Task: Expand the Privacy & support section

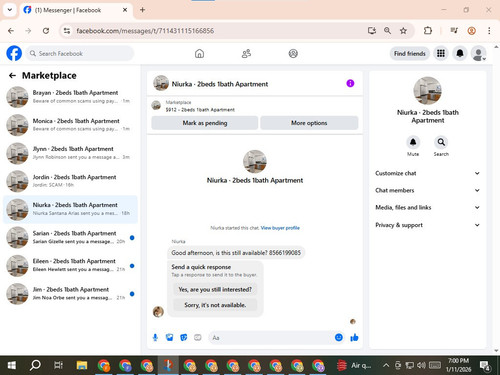Action: 428,225
